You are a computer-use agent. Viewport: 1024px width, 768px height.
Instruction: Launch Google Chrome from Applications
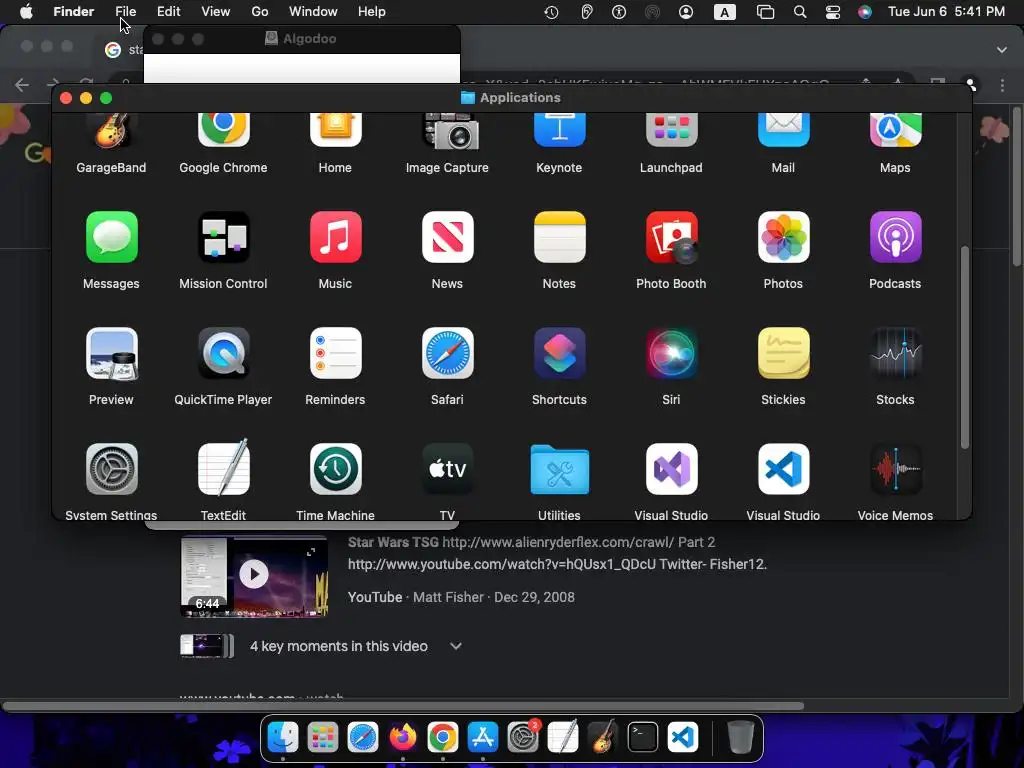(223, 131)
